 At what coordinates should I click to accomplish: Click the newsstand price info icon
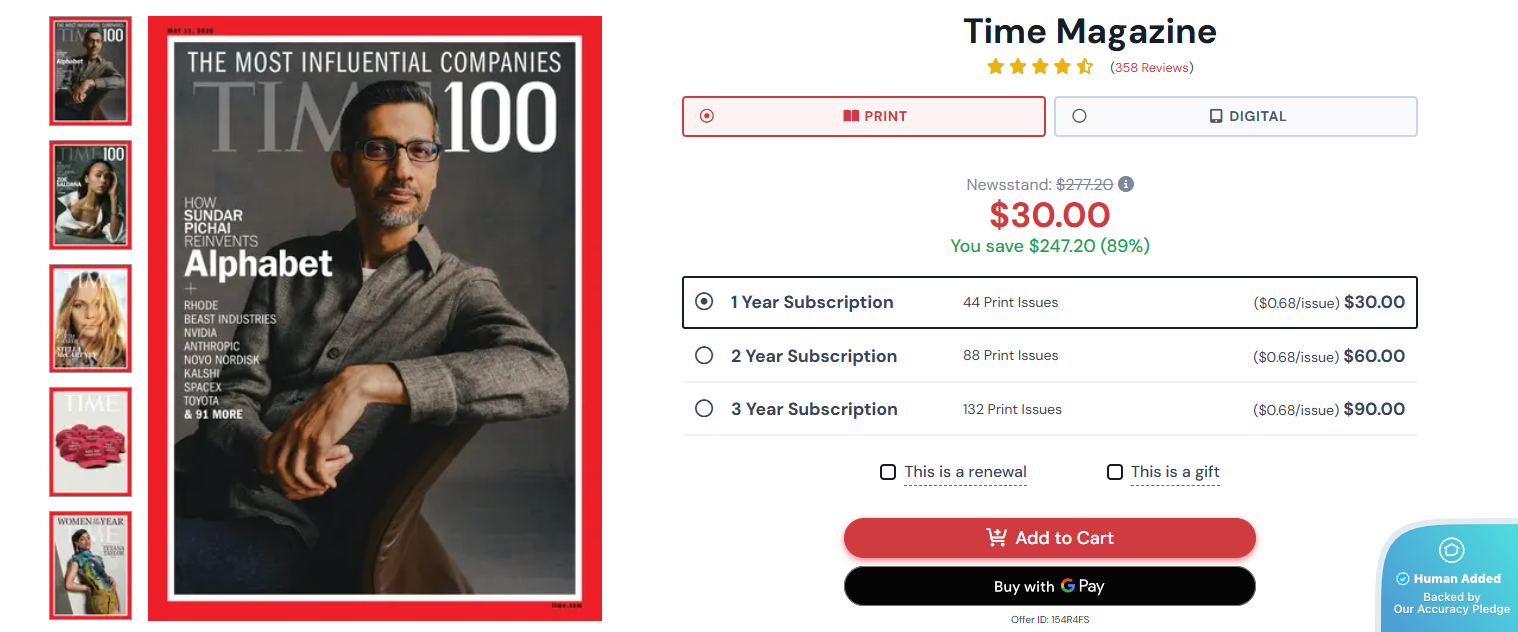[1126, 184]
